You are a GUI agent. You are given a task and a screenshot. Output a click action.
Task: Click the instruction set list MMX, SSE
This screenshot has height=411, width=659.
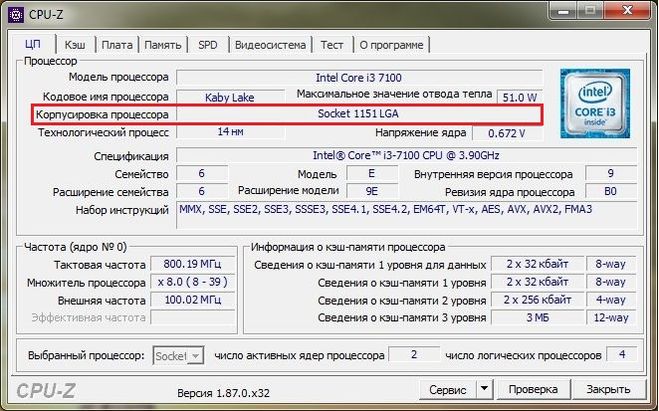406,215
